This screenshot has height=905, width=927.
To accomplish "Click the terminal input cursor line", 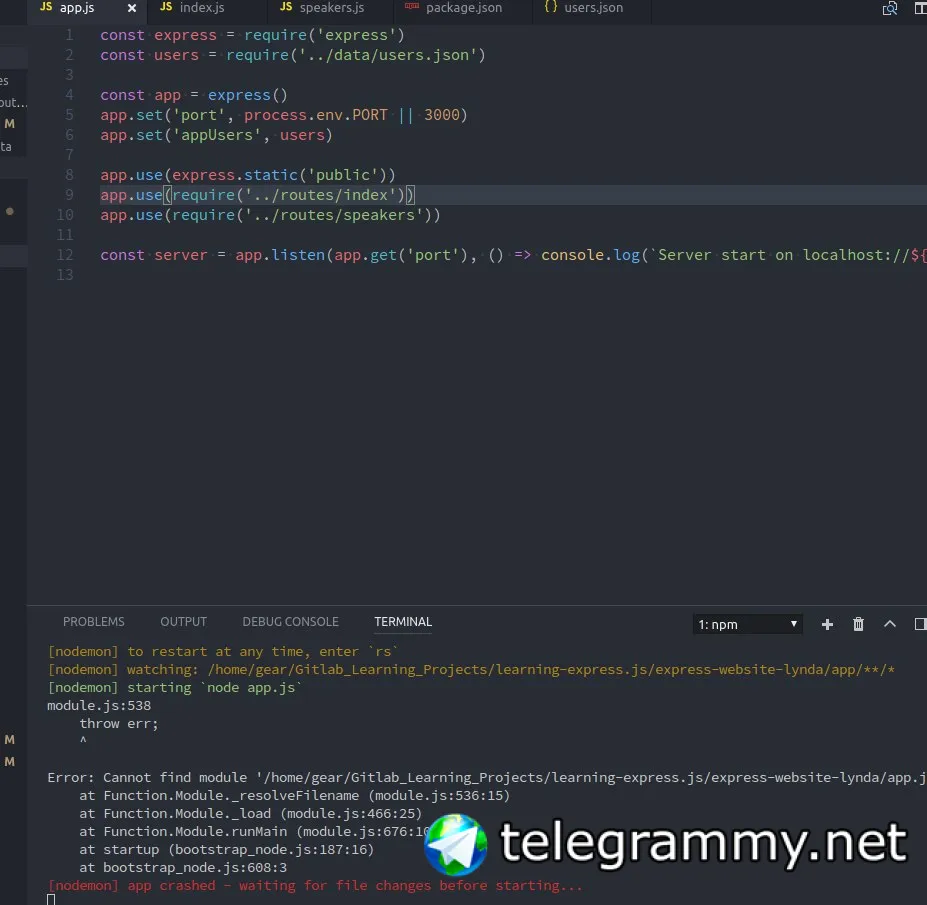I will pos(51,899).
